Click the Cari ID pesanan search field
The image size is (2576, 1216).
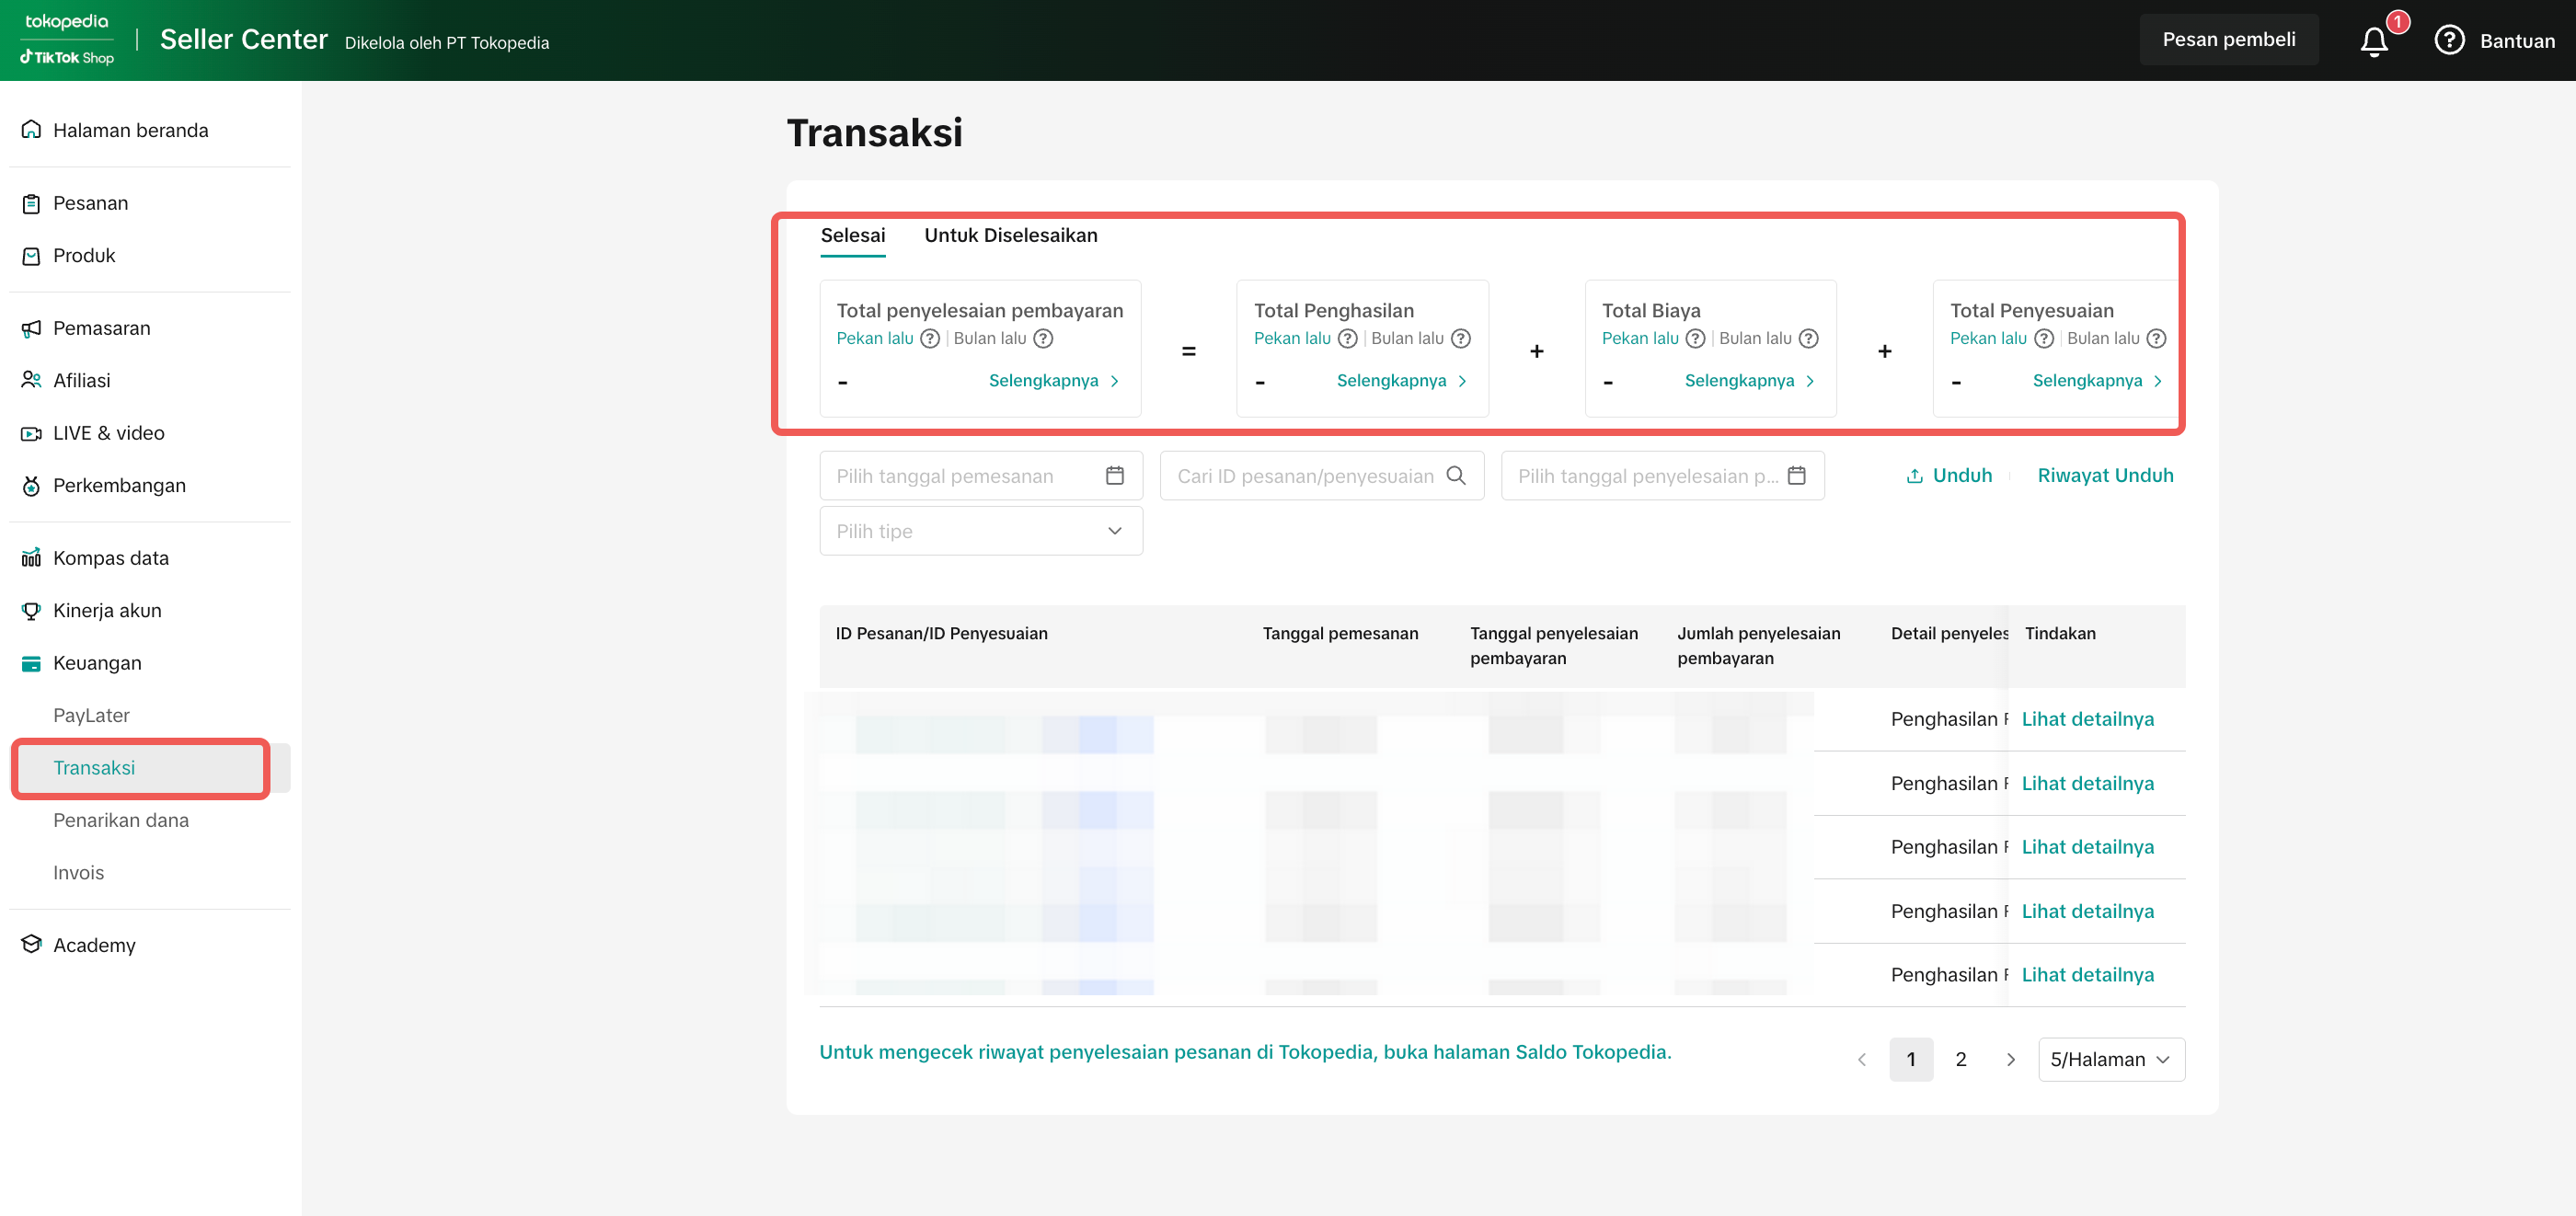pyautogui.click(x=1304, y=476)
